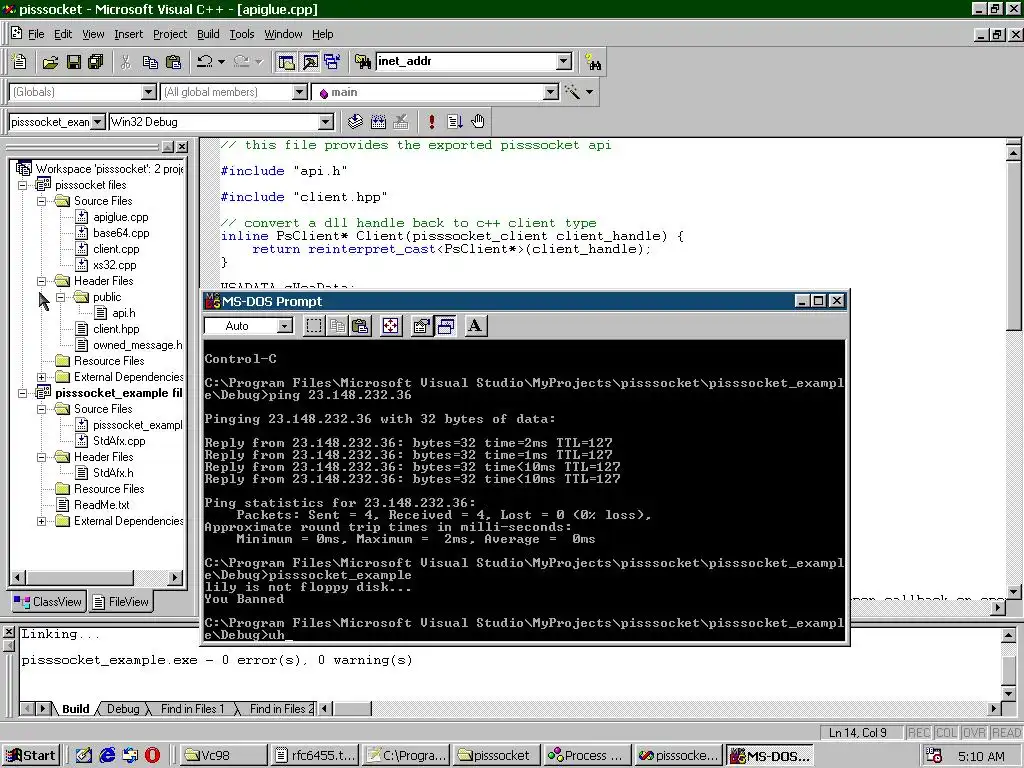Image resolution: width=1024 pixels, height=768 pixels.
Task: Collapse the pisssocket files project node
Action: point(23,185)
